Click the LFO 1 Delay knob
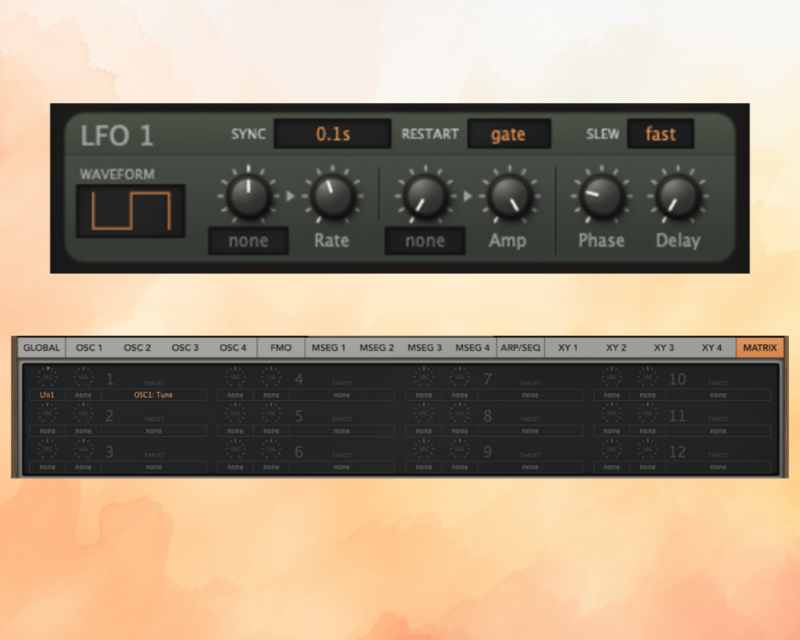 click(x=678, y=196)
